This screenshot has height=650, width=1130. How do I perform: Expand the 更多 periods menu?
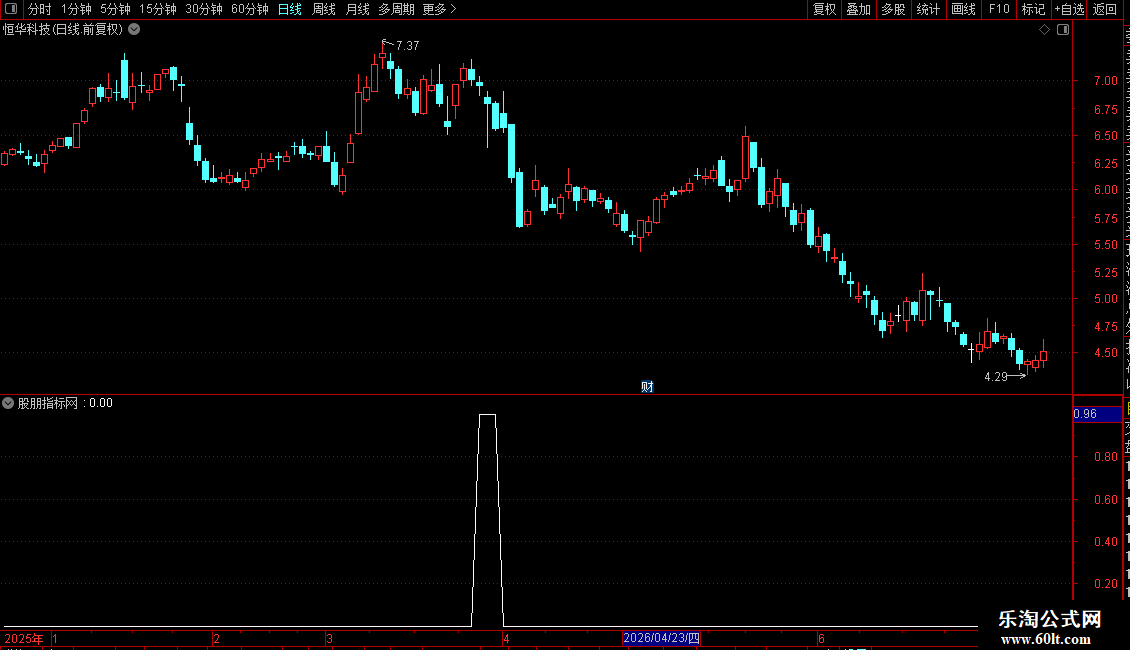tap(440, 9)
